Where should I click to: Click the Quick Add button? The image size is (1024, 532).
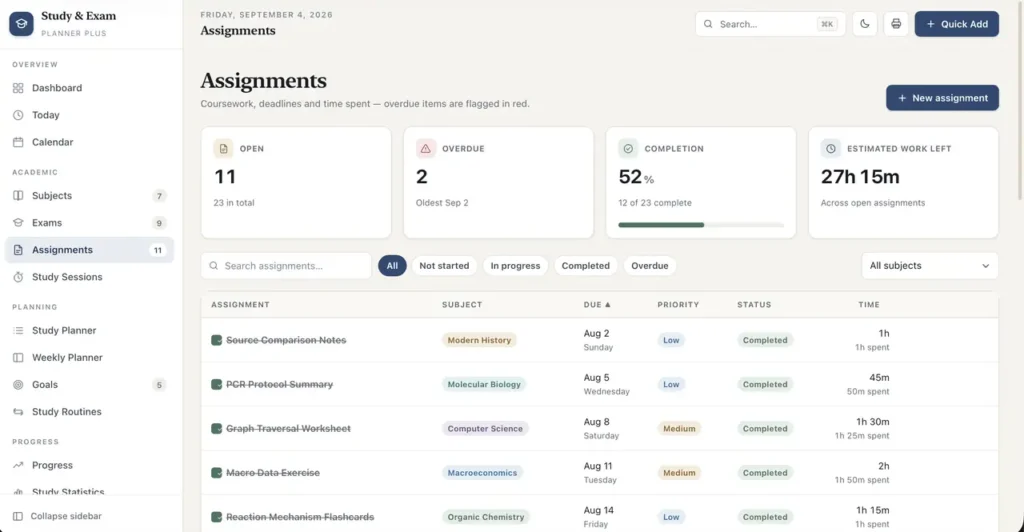956,24
